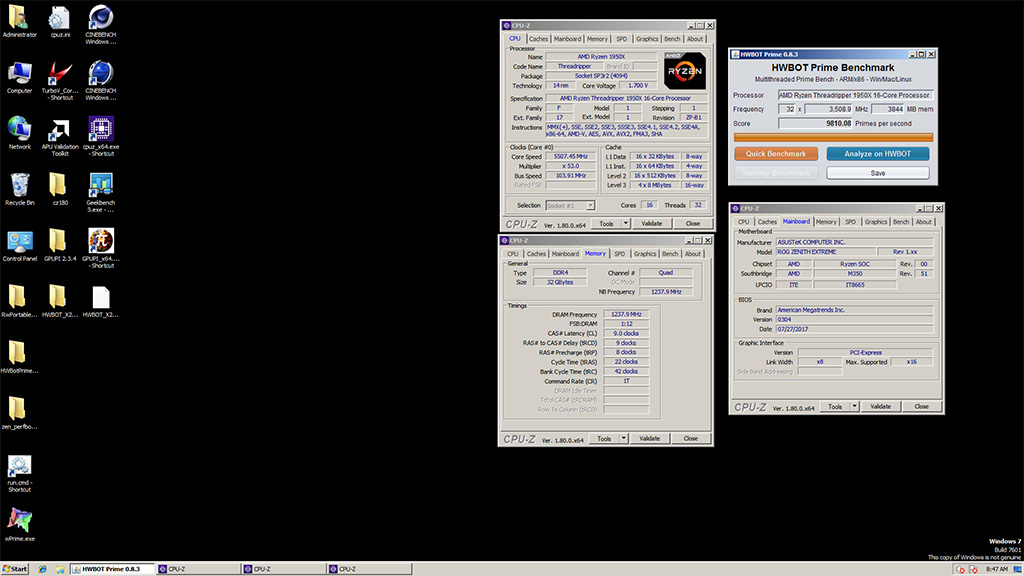Expand the Socket #1 selection dropdown

(x=590, y=205)
